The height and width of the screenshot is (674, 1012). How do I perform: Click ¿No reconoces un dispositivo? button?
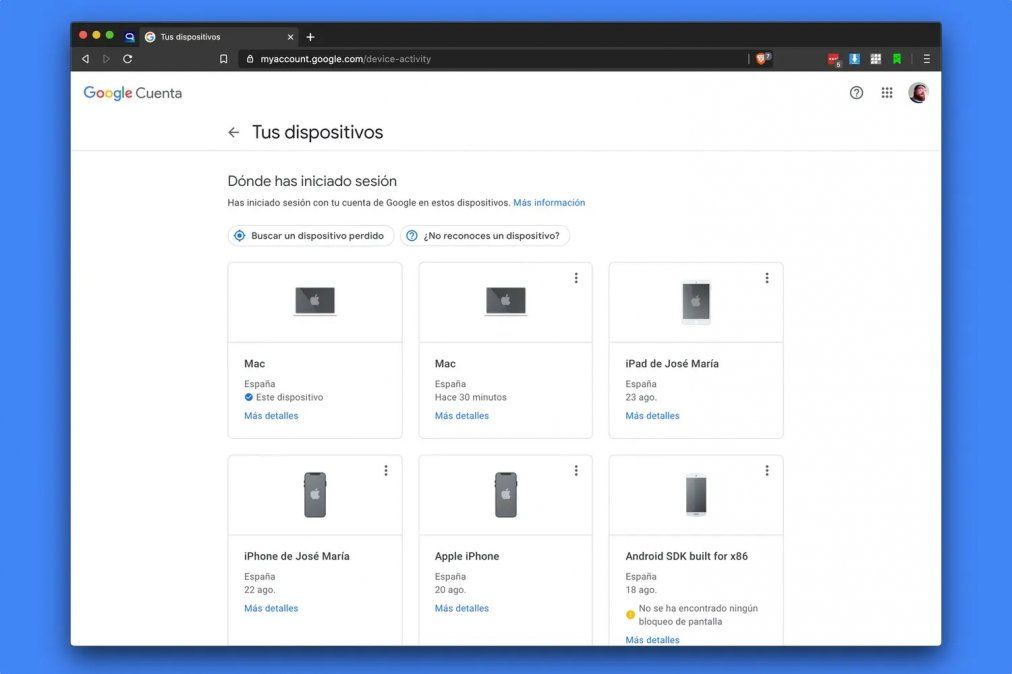[x=486, y=235]
